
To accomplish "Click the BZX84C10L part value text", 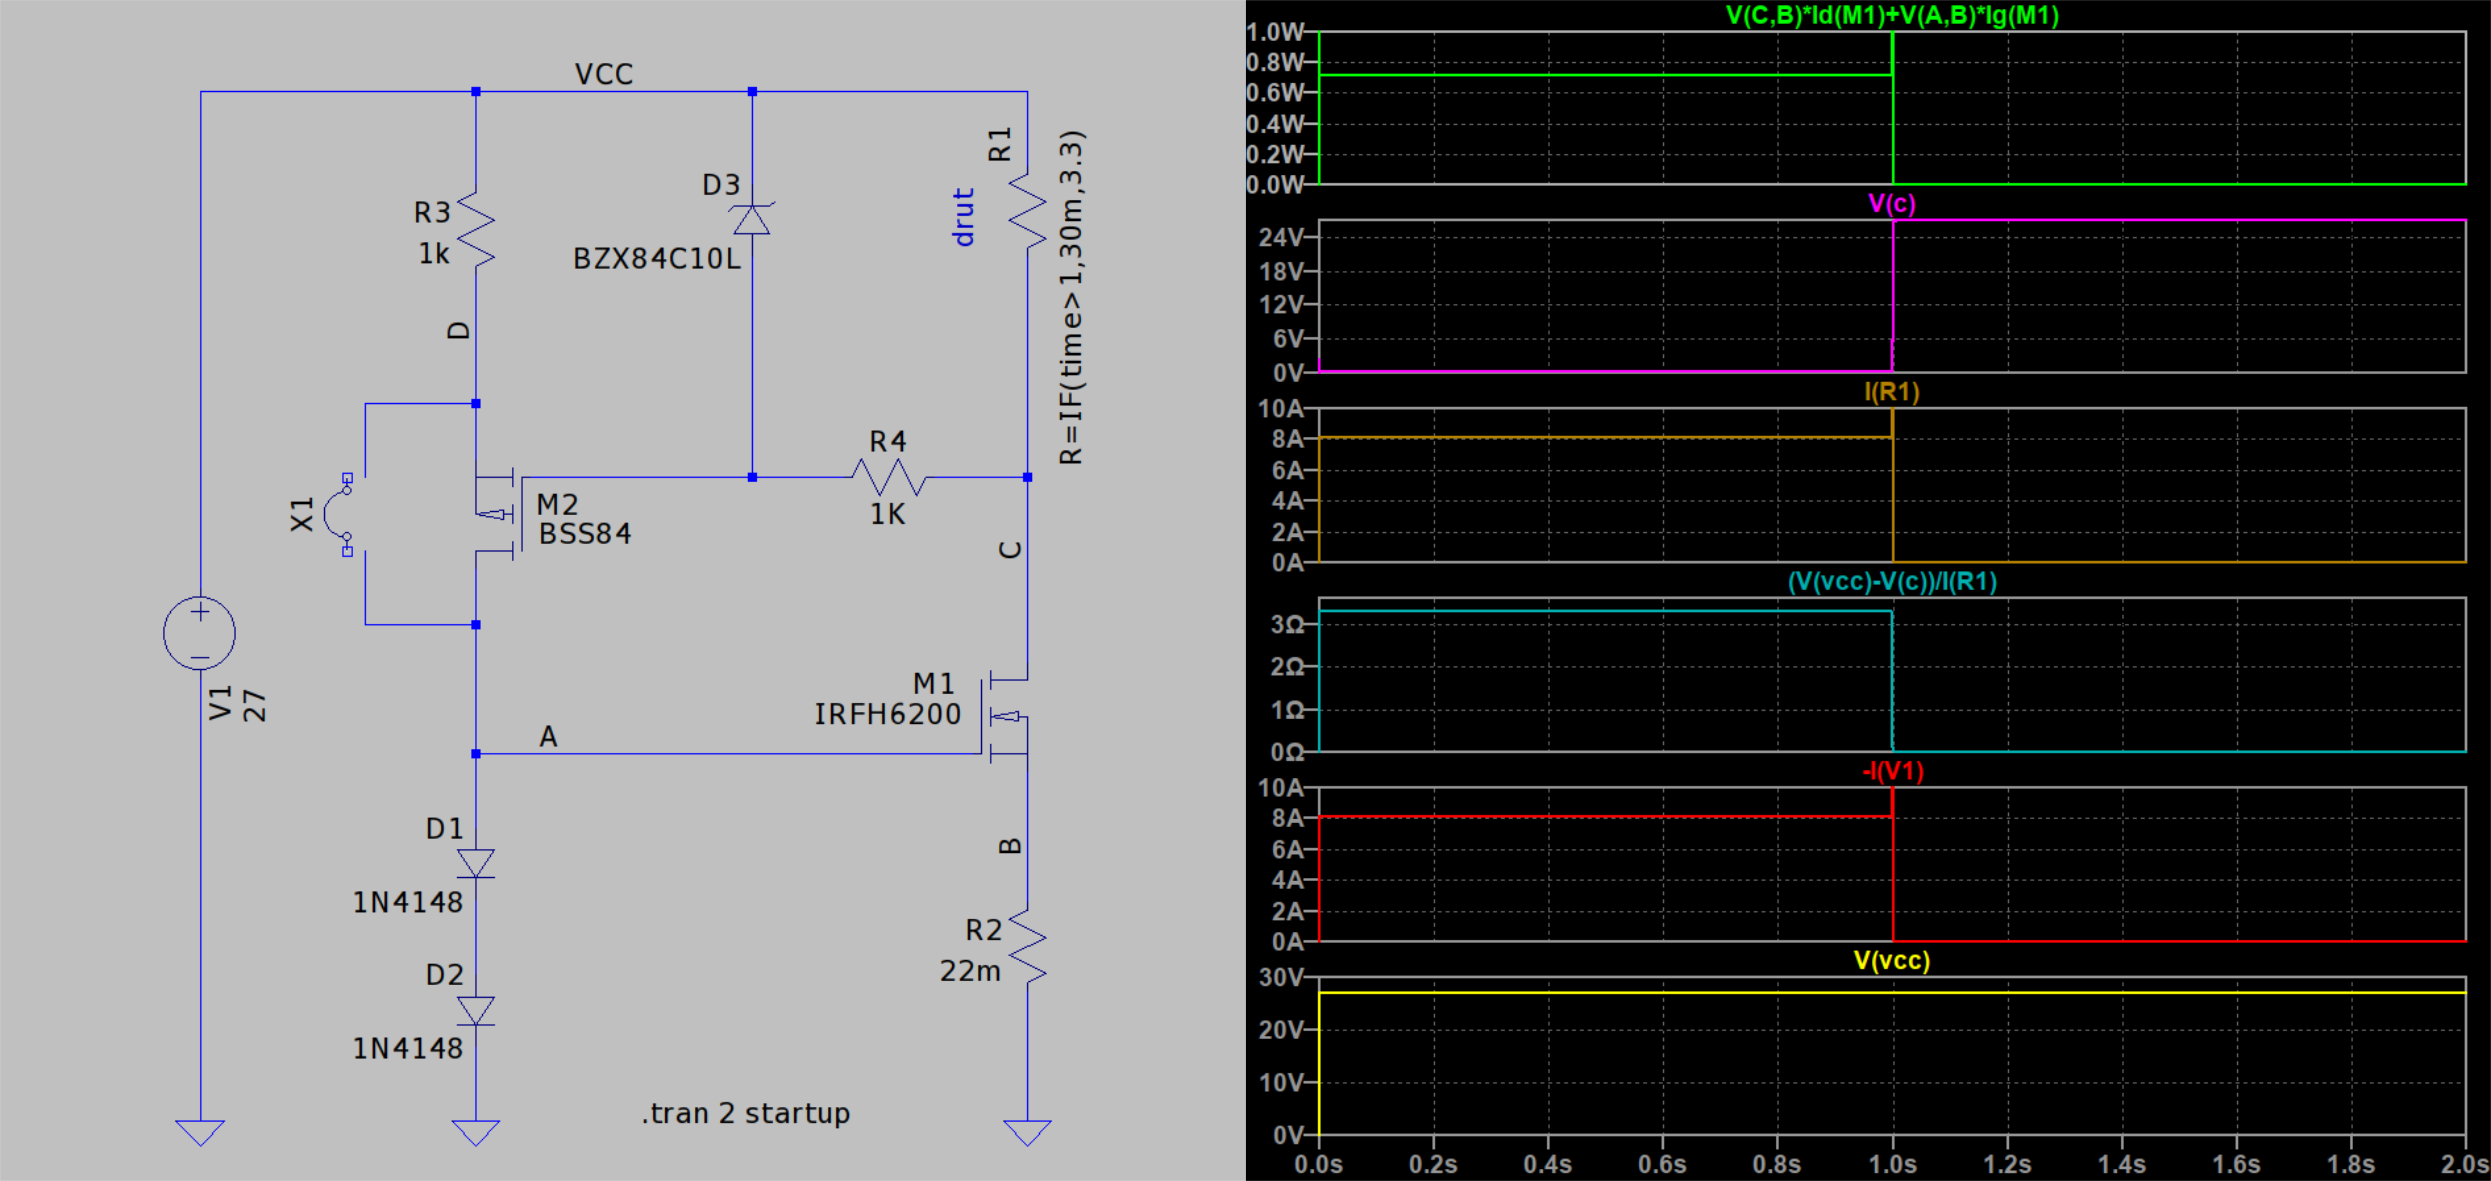I will (x=657, y=259).
